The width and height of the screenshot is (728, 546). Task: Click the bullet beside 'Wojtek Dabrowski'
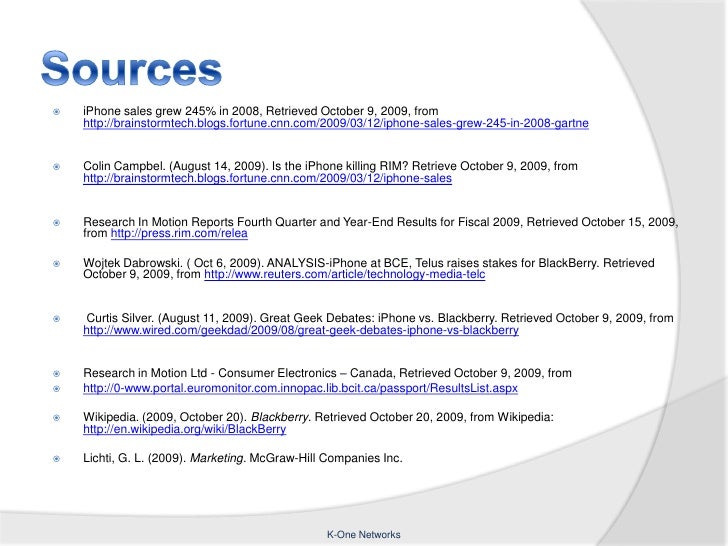click(57, 263)
